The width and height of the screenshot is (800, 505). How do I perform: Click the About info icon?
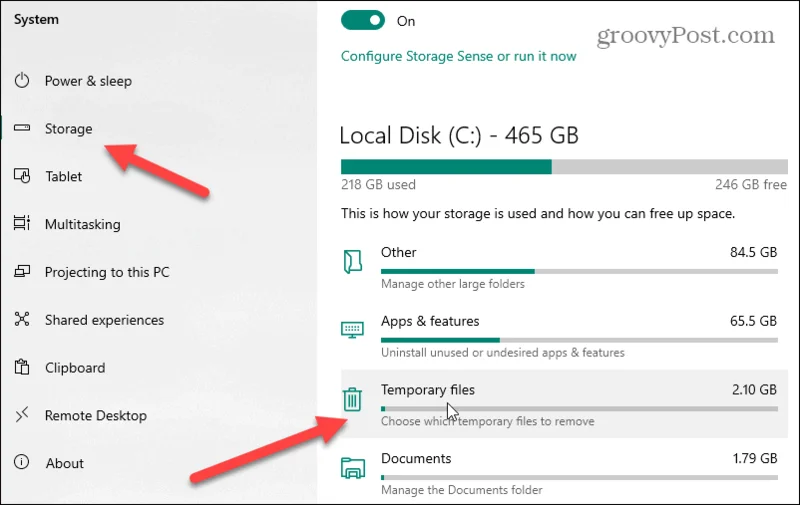click(21, 462)
